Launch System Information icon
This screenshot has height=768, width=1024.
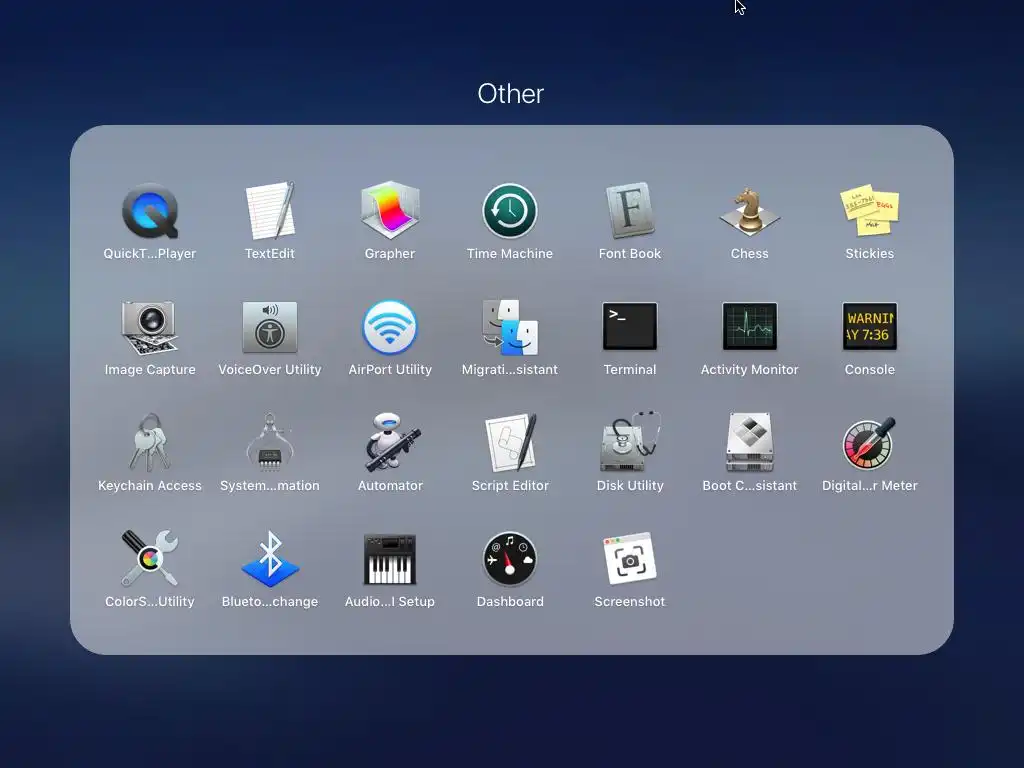click(270, 442)
